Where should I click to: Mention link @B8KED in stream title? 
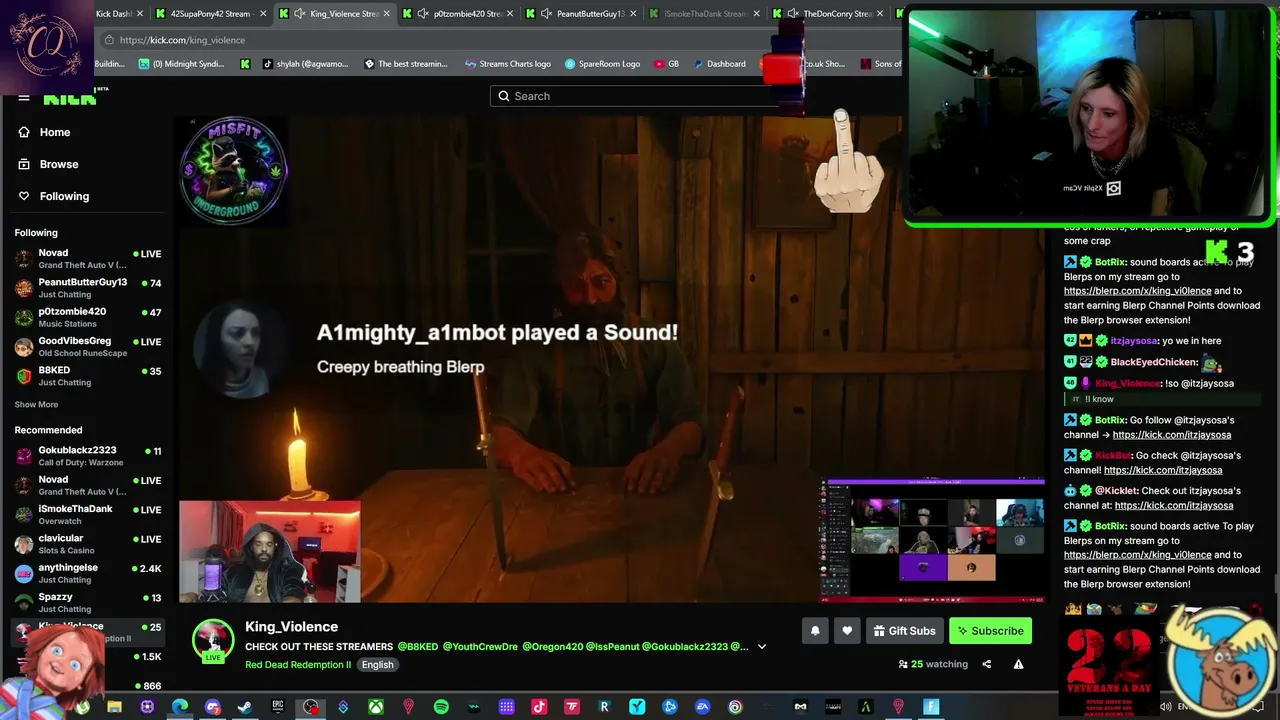(x=418, y=647)
